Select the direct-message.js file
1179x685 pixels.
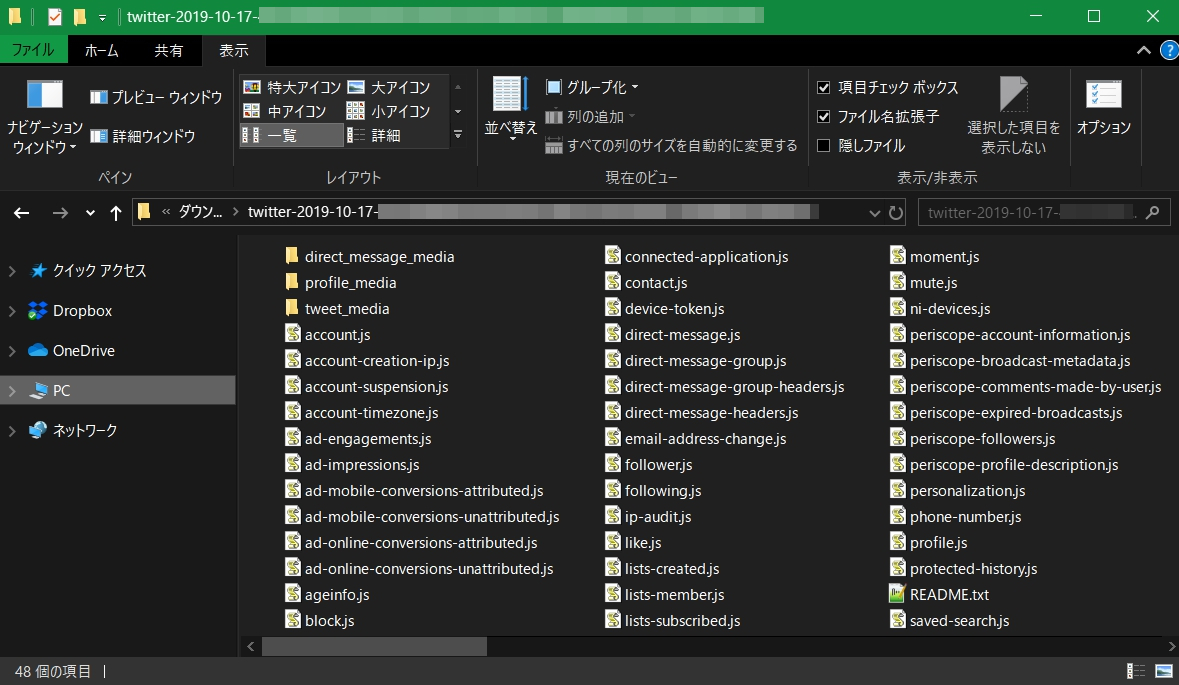click(673, 335)
